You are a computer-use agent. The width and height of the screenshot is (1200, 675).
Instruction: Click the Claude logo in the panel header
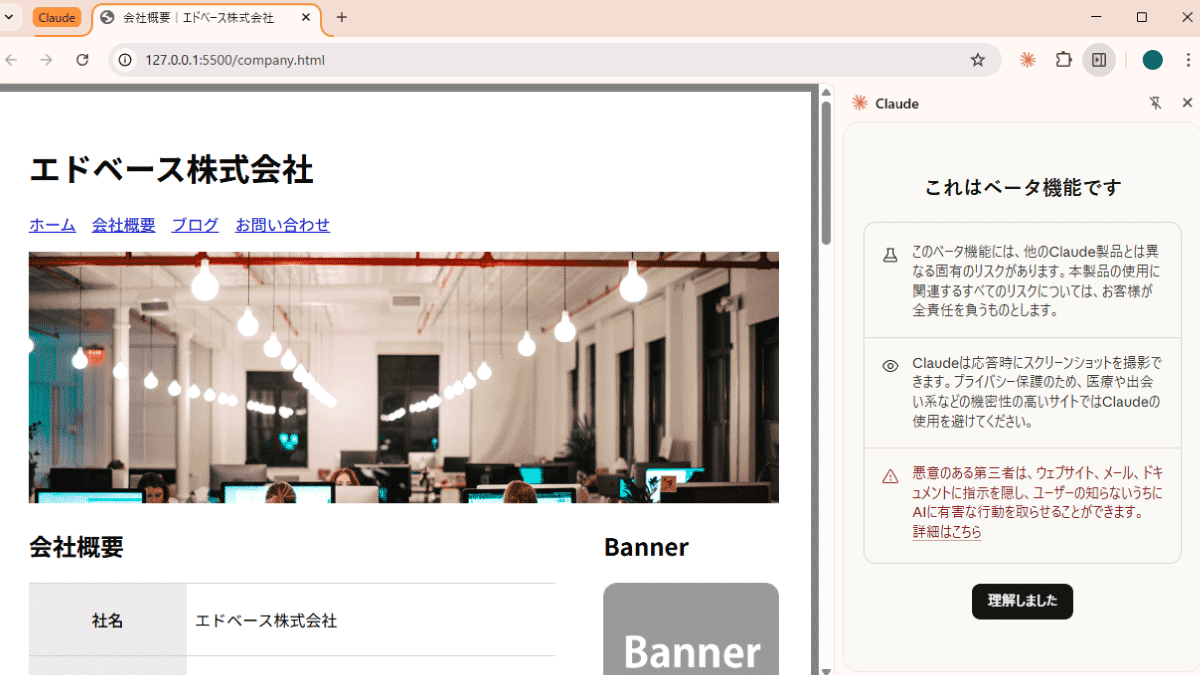[859, 103]
